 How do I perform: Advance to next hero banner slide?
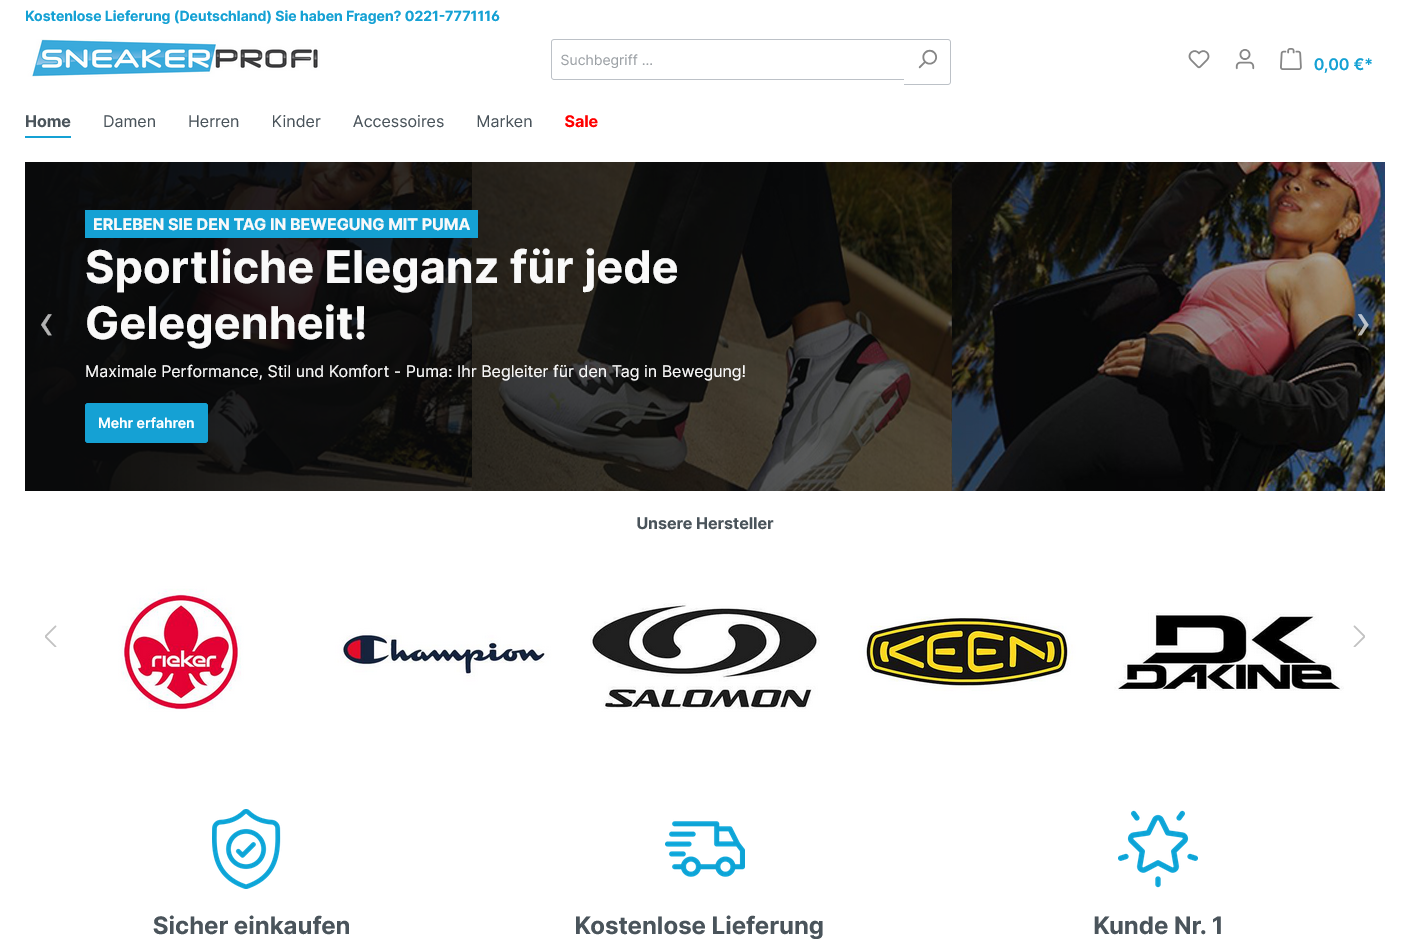click(1362, 324)
